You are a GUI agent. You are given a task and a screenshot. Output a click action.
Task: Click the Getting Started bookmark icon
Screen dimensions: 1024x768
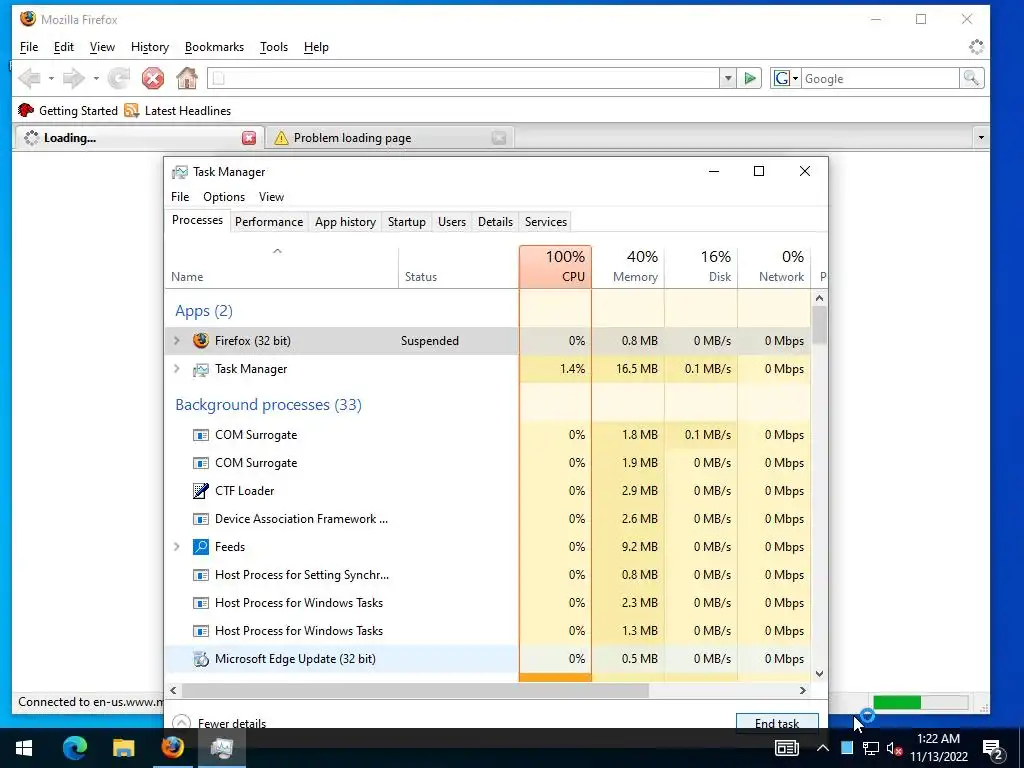[x=26, y=110]
